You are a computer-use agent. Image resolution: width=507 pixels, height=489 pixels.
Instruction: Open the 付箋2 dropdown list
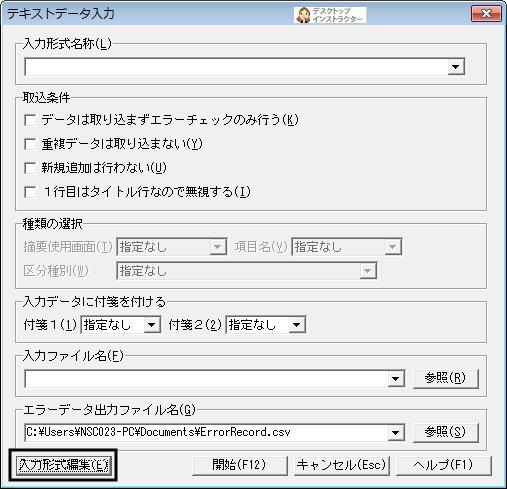pyautogui.click(x=297, y=325)
